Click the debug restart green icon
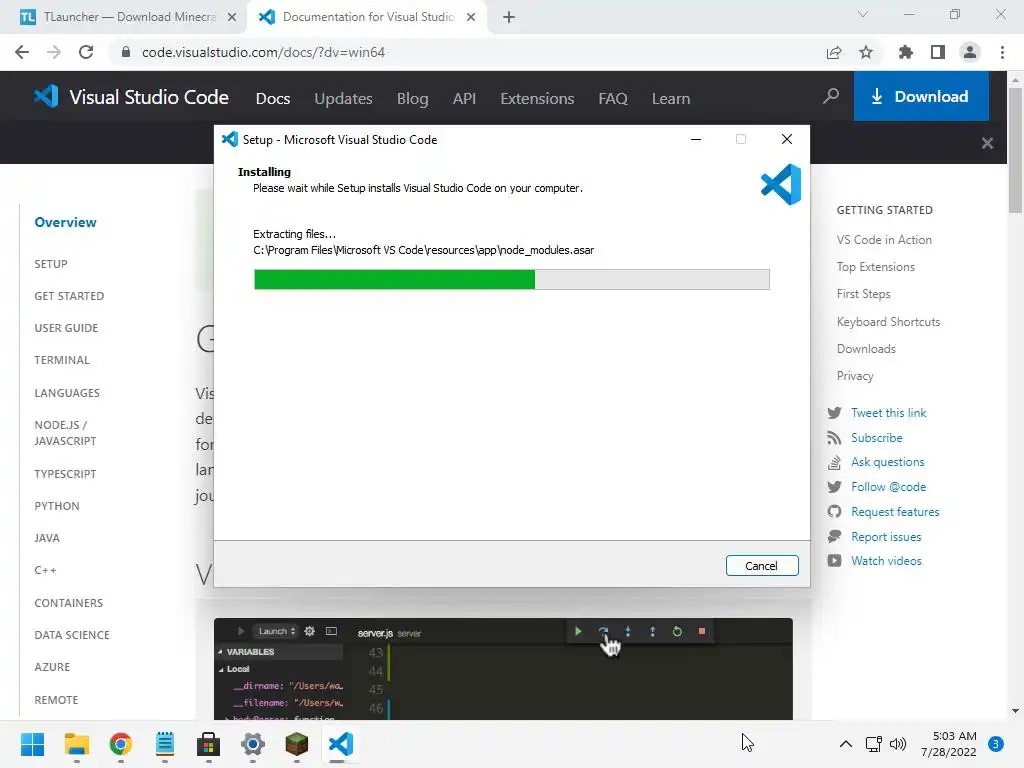This screenshot has width=1024, height=768. coord(677,631)
